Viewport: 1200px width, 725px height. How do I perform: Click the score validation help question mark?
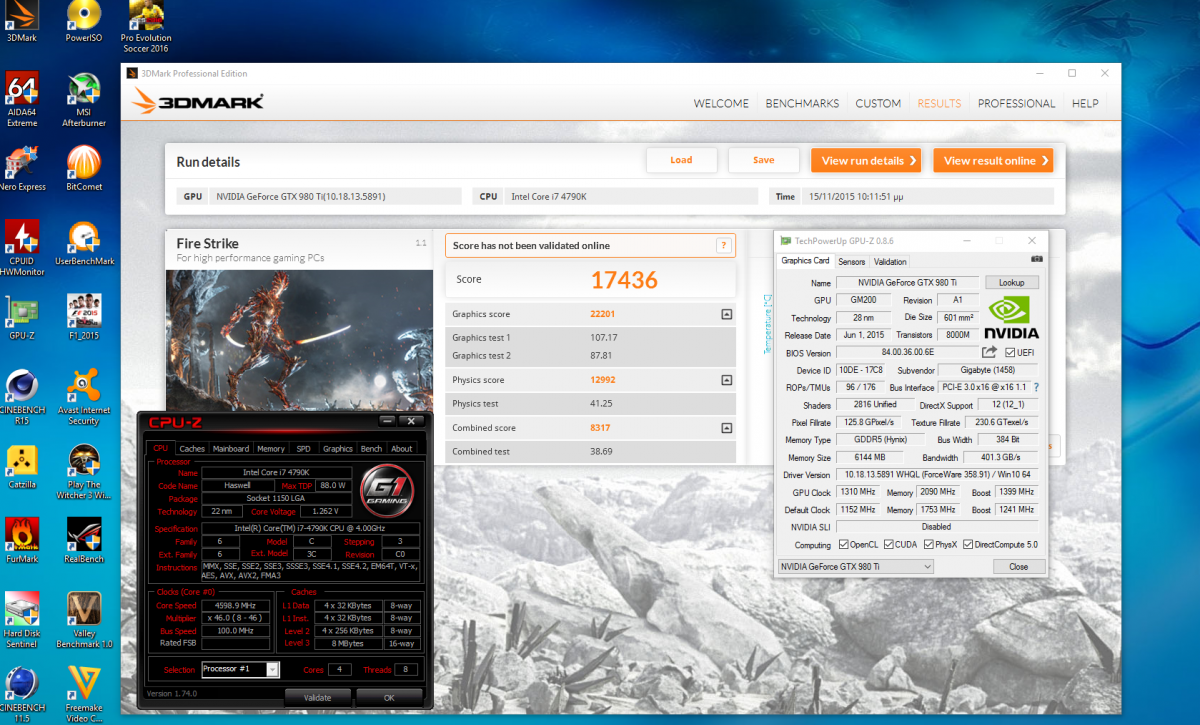coord(723,245)
